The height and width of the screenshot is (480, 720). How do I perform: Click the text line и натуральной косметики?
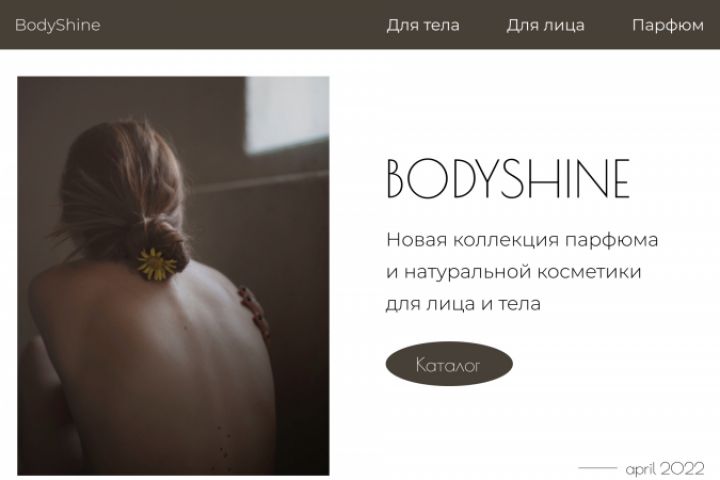(513, 271)
